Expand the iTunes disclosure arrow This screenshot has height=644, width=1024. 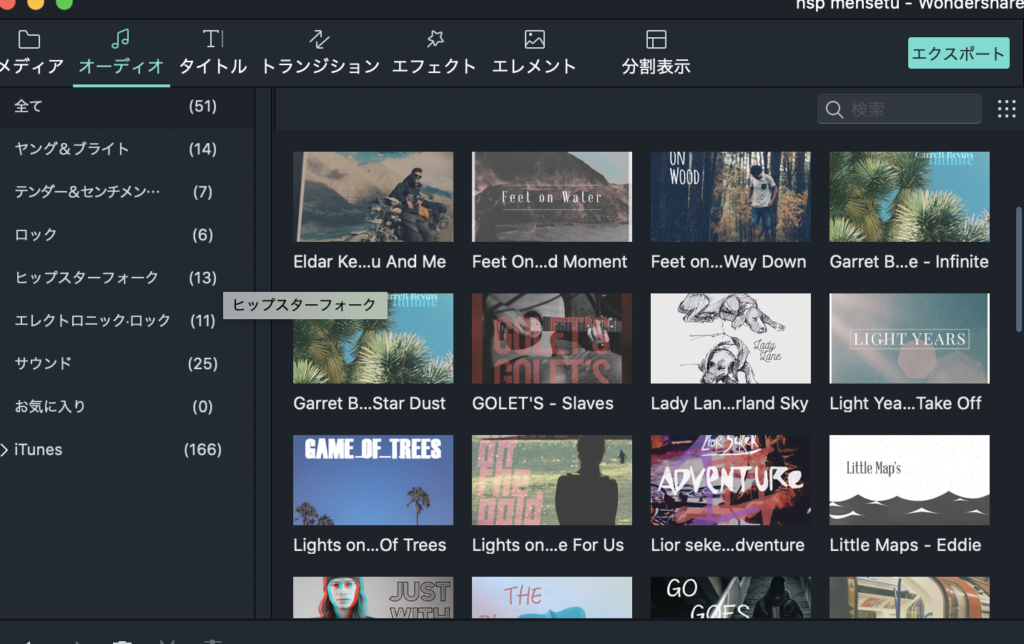pyautogui.click(x=5, y=449)
